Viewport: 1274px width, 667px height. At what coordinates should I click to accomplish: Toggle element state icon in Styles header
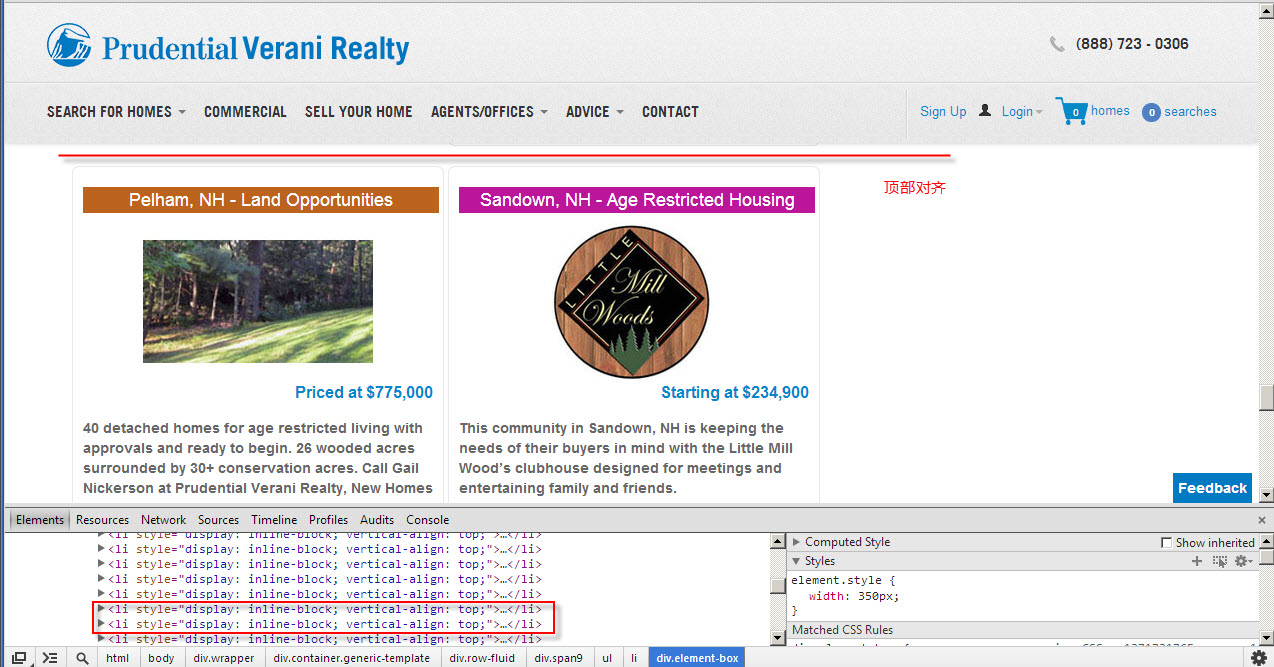(x=1219, y=561)
